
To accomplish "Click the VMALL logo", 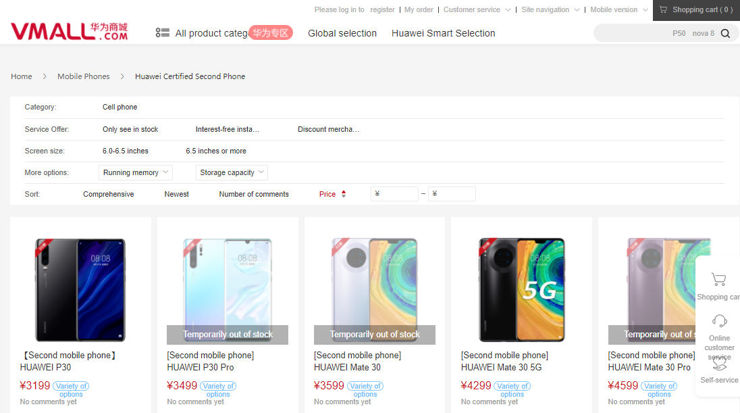I will (x=69, y=32).
